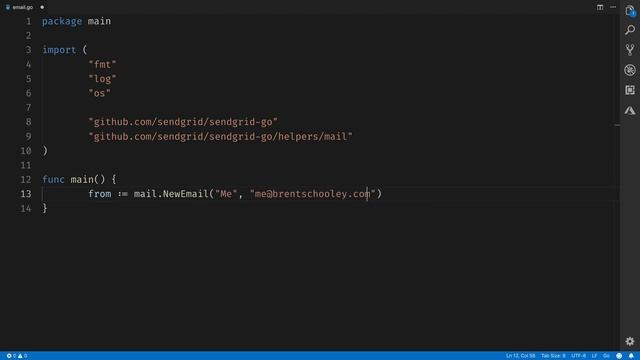Change the Go language mode
Screen dimensions: 640x360
click(x=606, y=356)
